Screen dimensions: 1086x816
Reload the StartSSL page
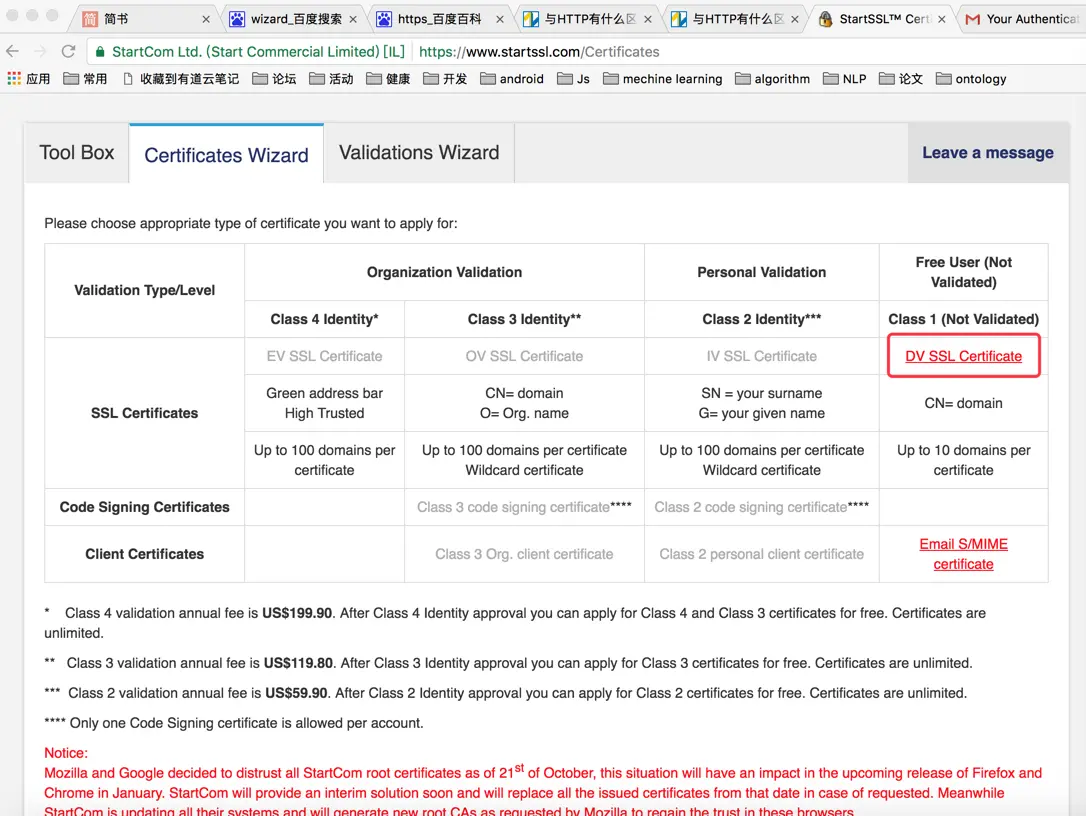68,51
